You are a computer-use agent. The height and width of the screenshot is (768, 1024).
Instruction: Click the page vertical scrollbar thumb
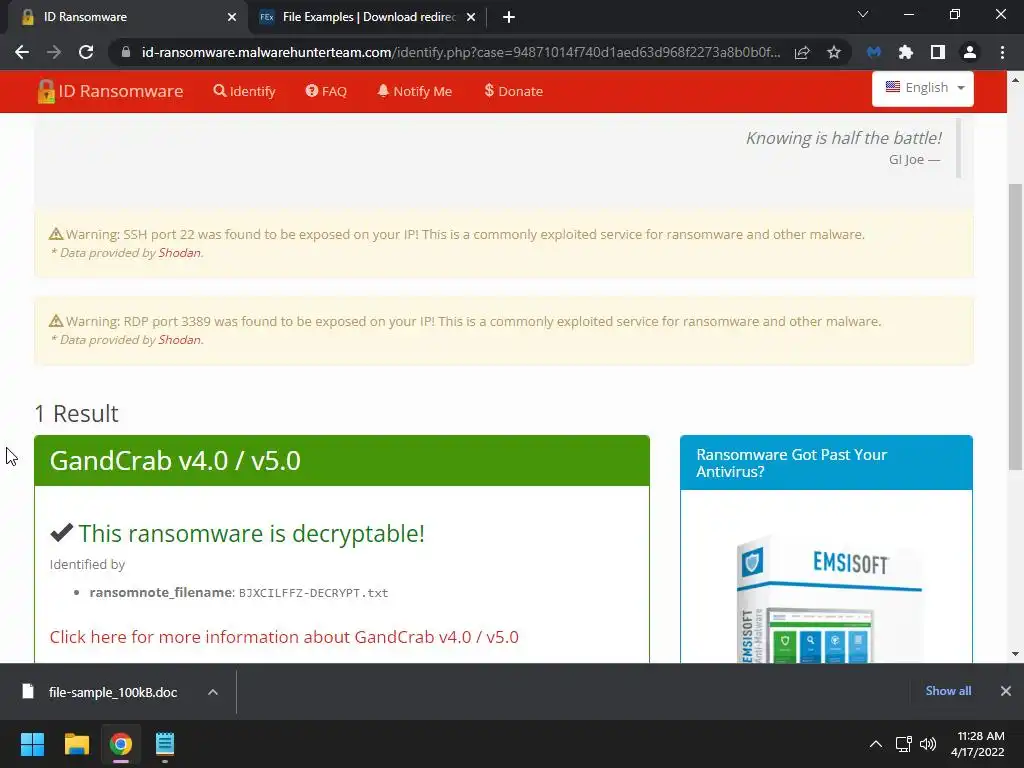coord(1015,327)
